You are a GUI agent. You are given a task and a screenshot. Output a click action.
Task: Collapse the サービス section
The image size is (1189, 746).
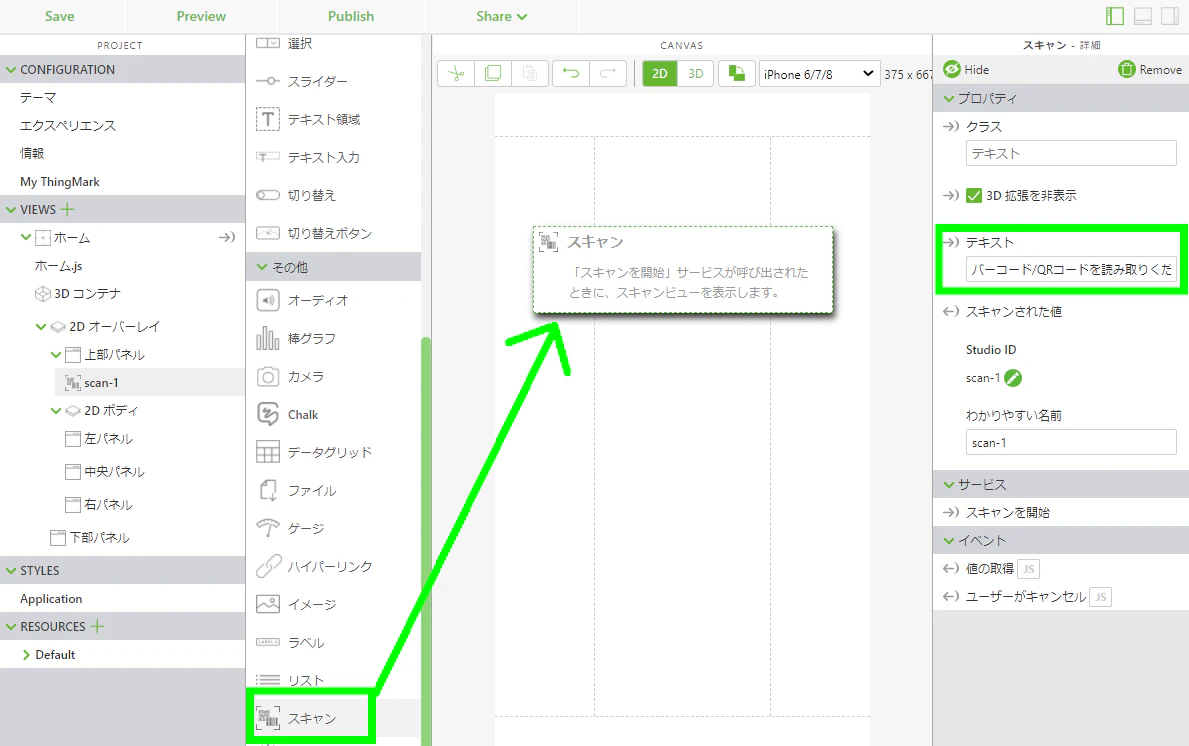pos(949,484)
